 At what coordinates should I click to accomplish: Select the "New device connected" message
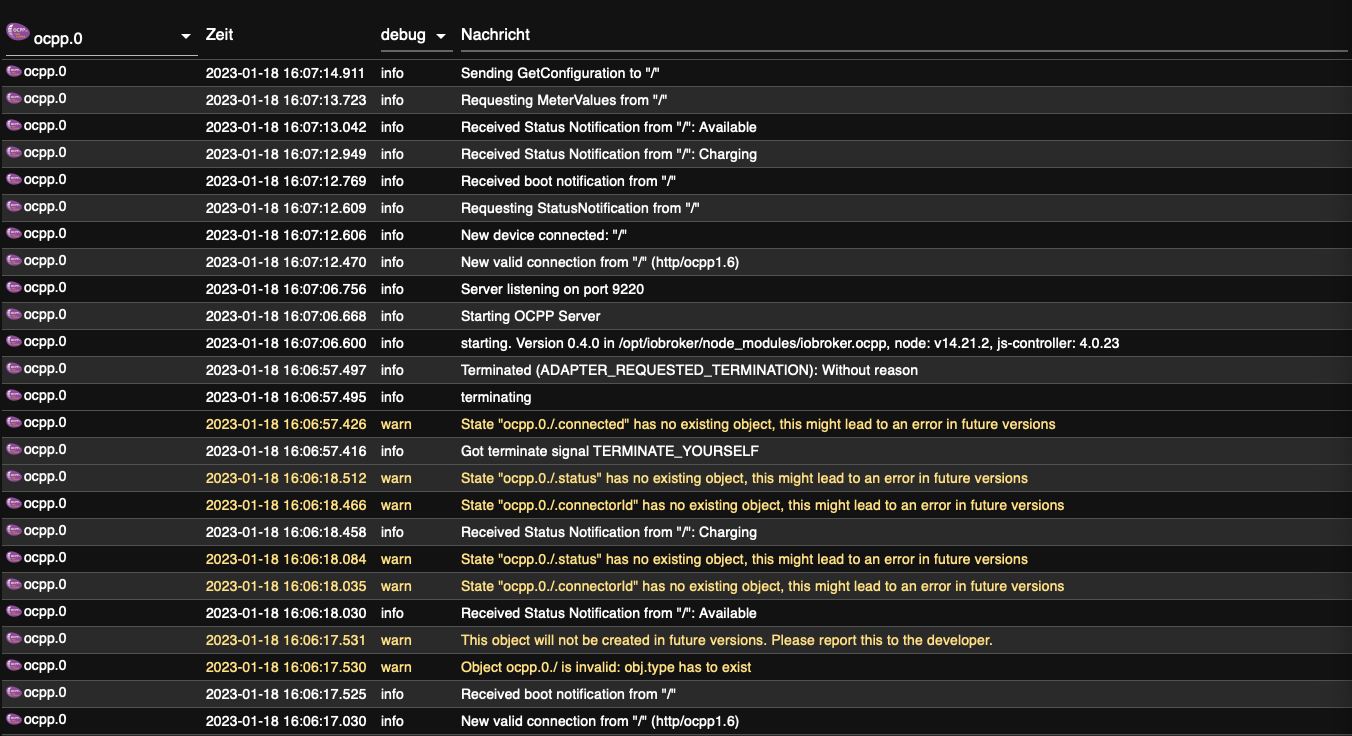click(x=543, y=235)
